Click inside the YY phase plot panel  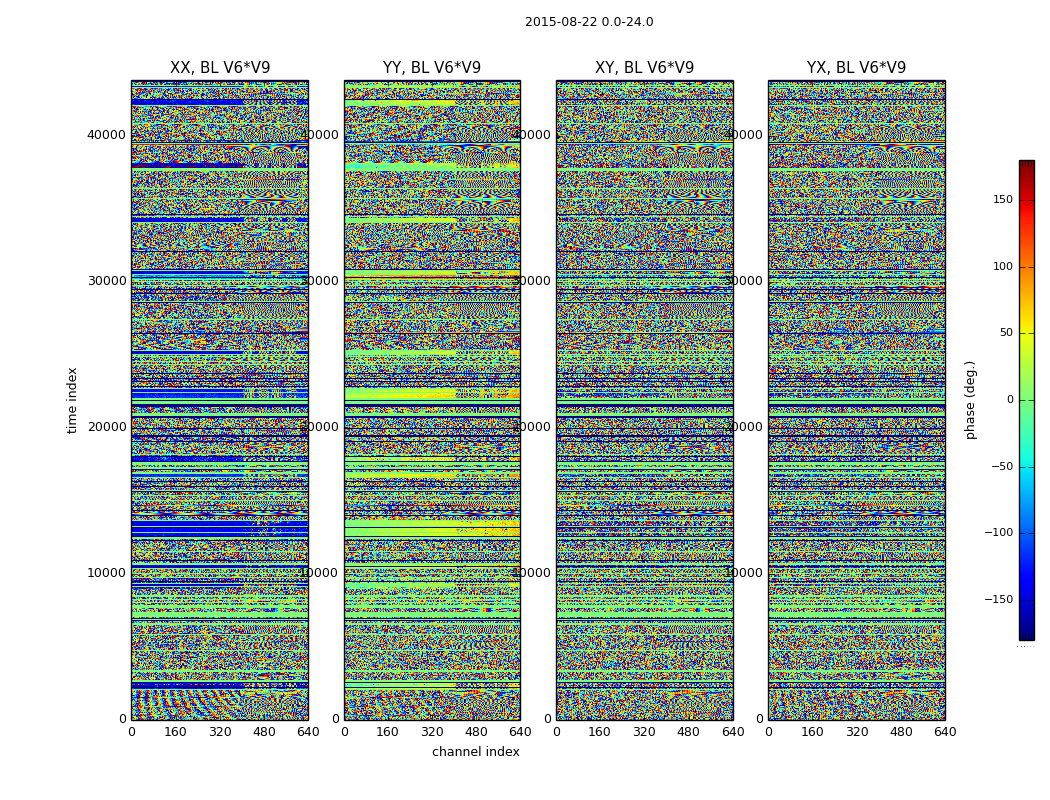(x=432, y=400)
